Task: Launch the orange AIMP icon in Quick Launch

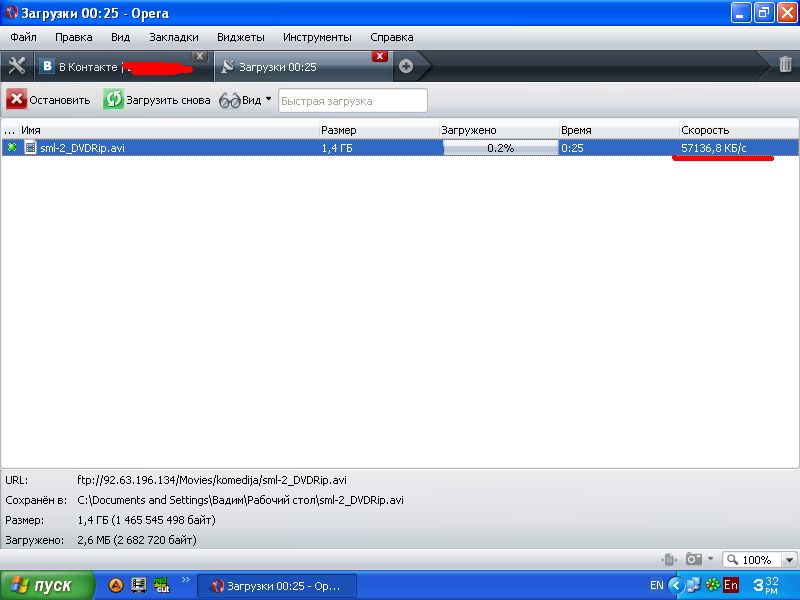Action: click(x=116, y=585)
